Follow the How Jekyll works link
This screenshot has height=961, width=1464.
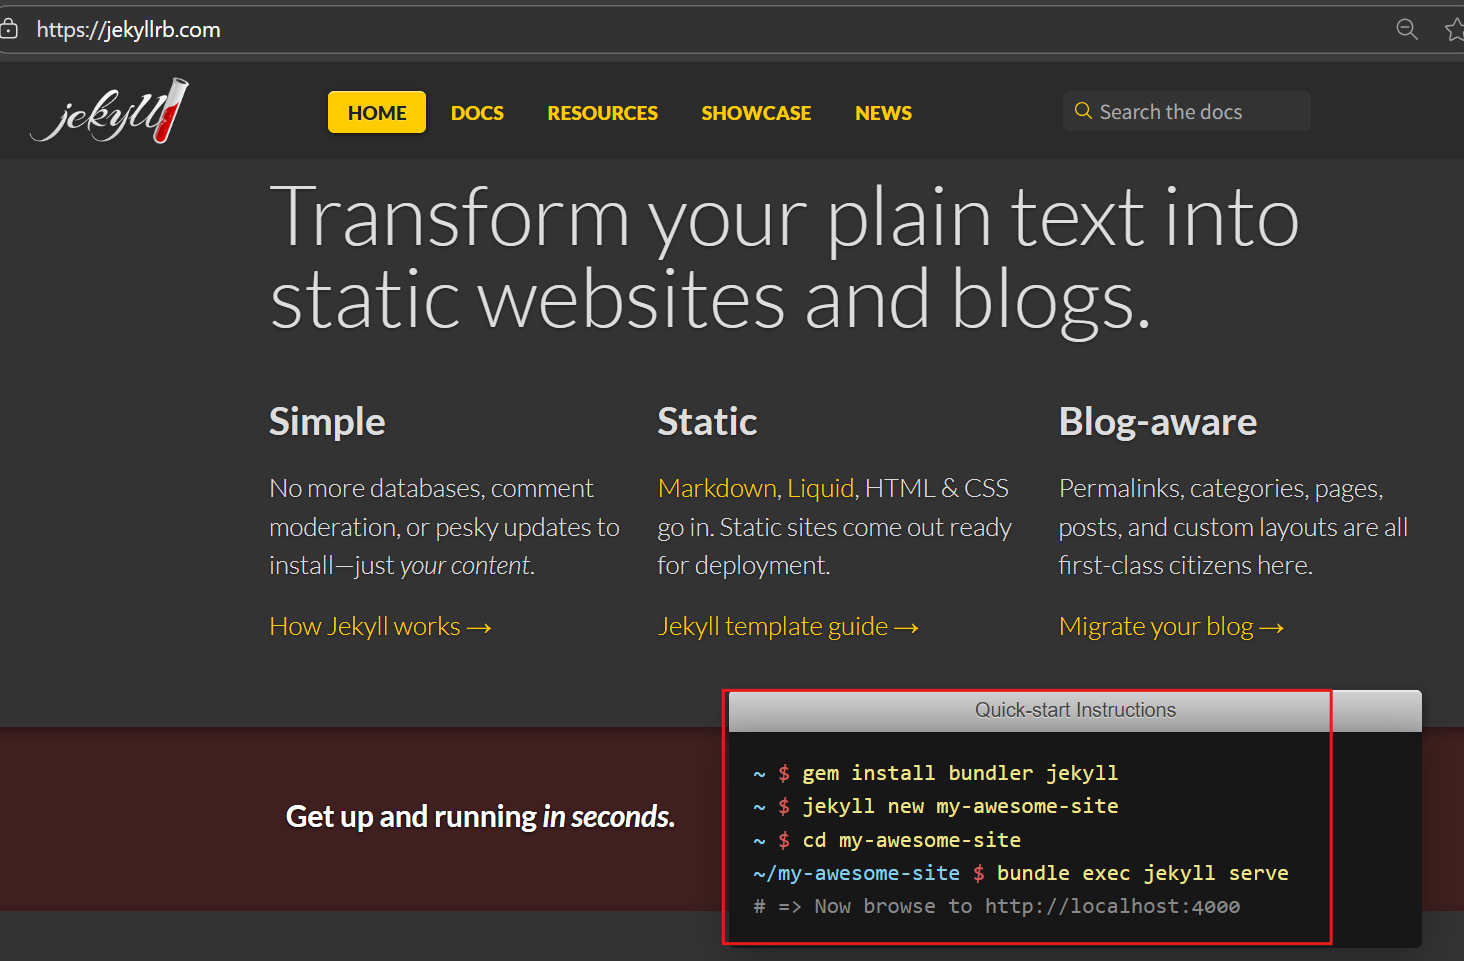pos(380,626)
